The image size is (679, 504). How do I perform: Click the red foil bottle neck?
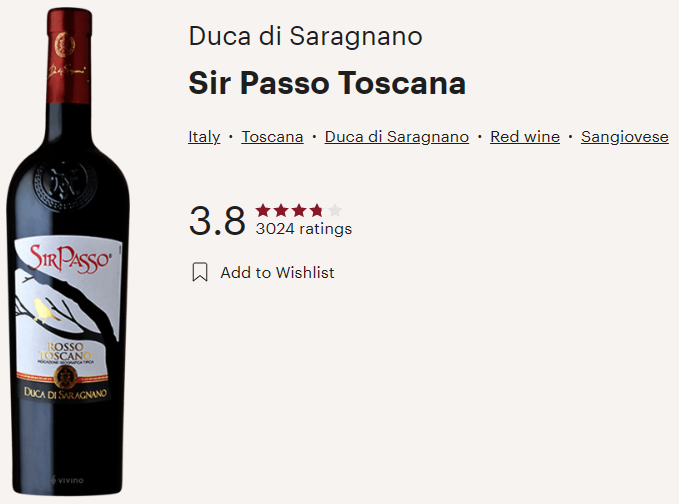(69, 56)
